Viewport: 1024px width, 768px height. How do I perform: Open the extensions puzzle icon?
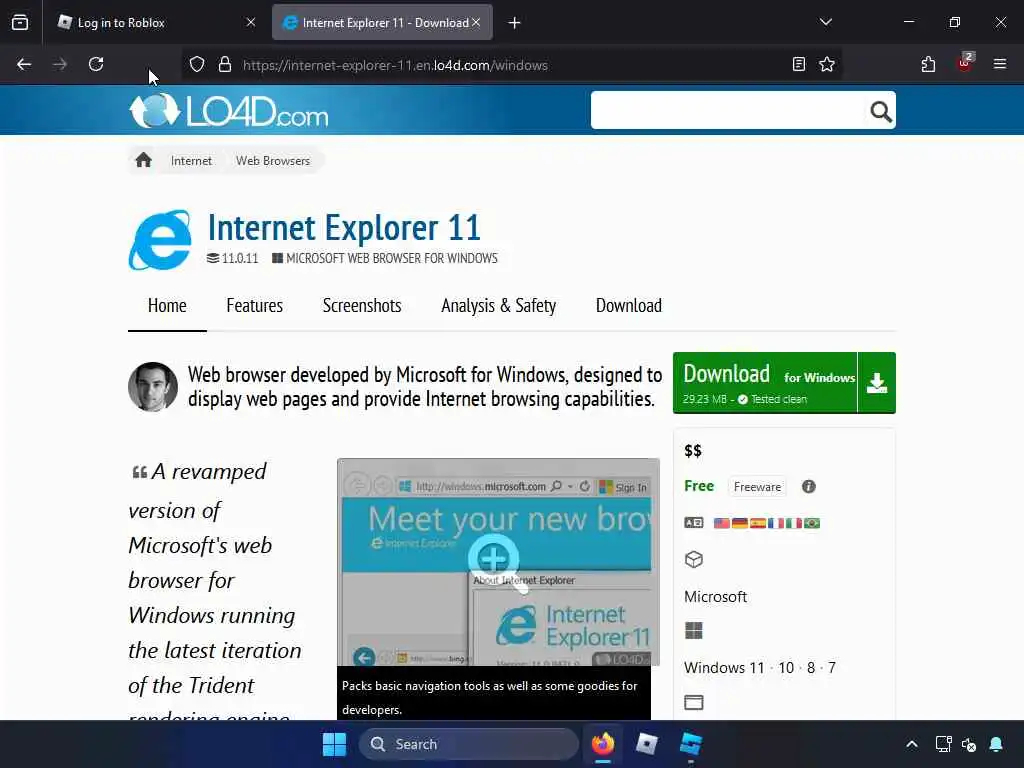click(x=928, y=64)
